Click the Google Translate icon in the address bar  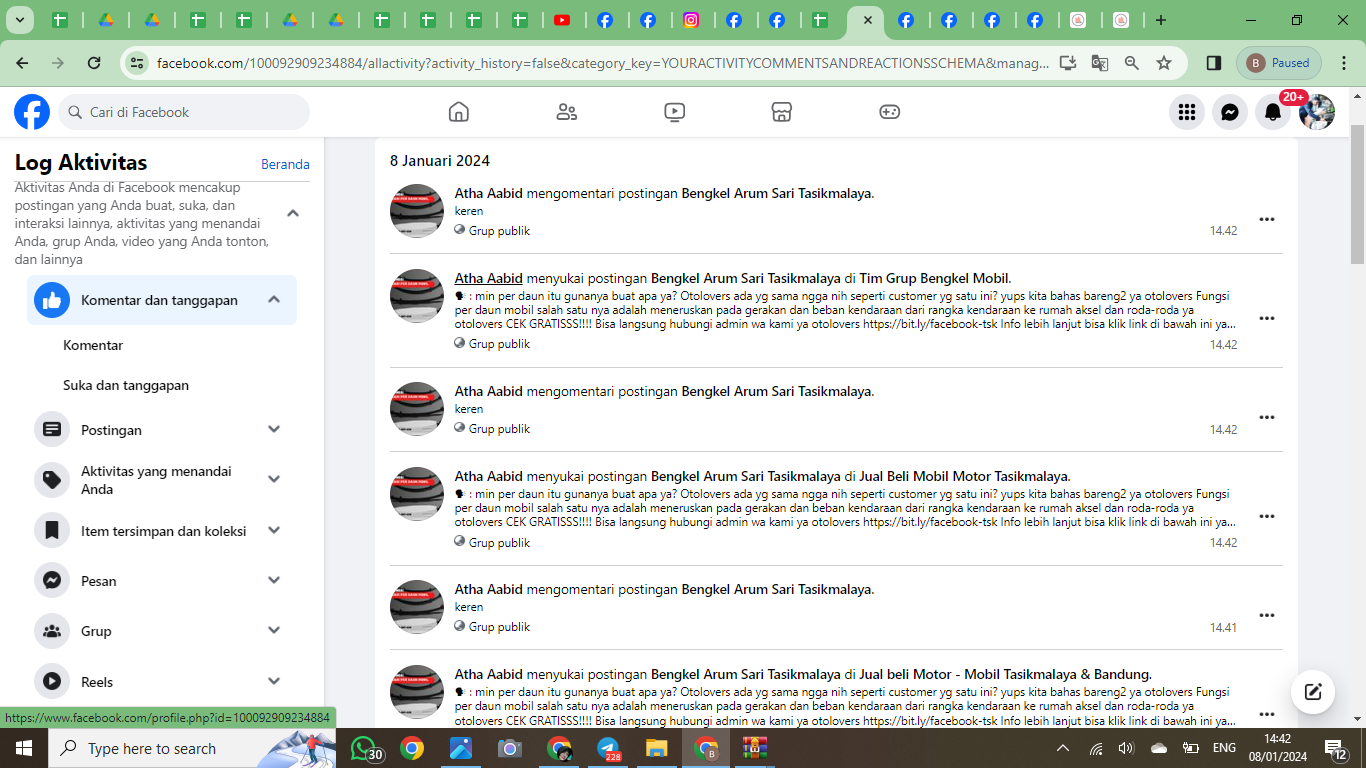(x=1100, y=63)
